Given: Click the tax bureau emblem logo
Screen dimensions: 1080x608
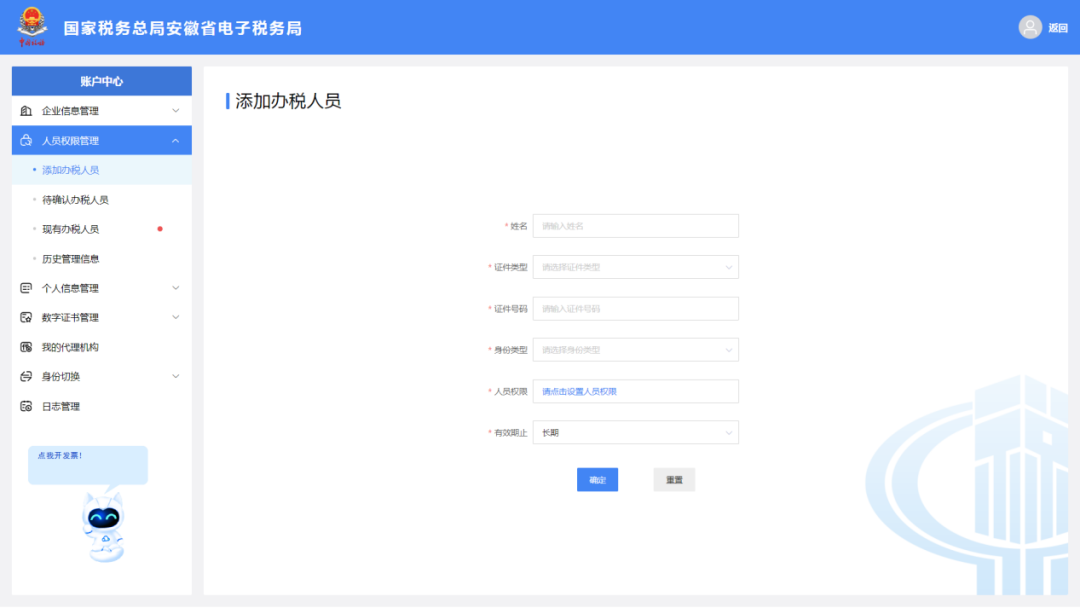Looking at the screenshot, I should point(32,26).
